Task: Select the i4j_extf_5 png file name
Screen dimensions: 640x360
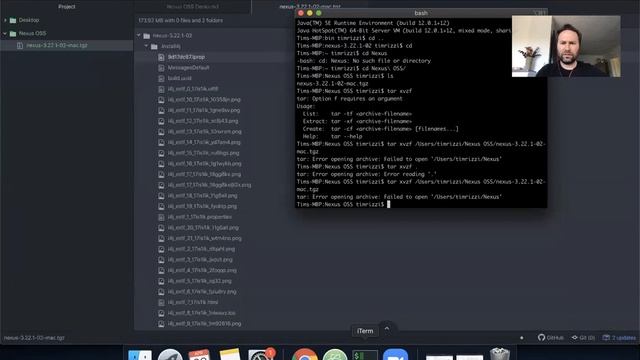Action: pyautogui.click(x=200, y=281)
